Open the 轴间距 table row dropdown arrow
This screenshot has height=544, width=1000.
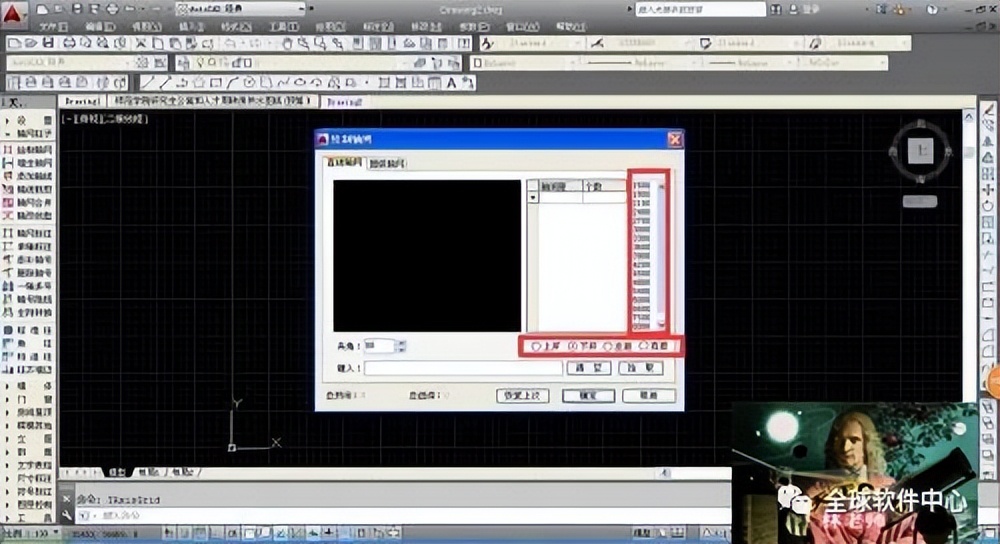point(533,198)
